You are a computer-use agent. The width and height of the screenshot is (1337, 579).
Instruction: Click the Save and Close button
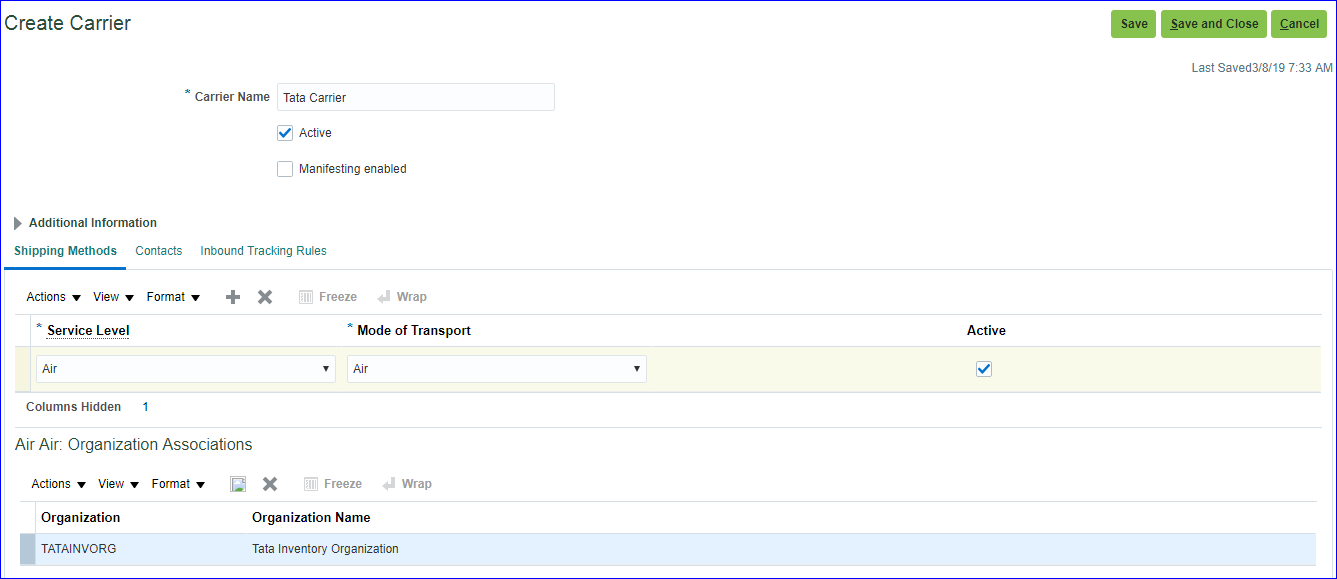click(x=1214, y=24)
